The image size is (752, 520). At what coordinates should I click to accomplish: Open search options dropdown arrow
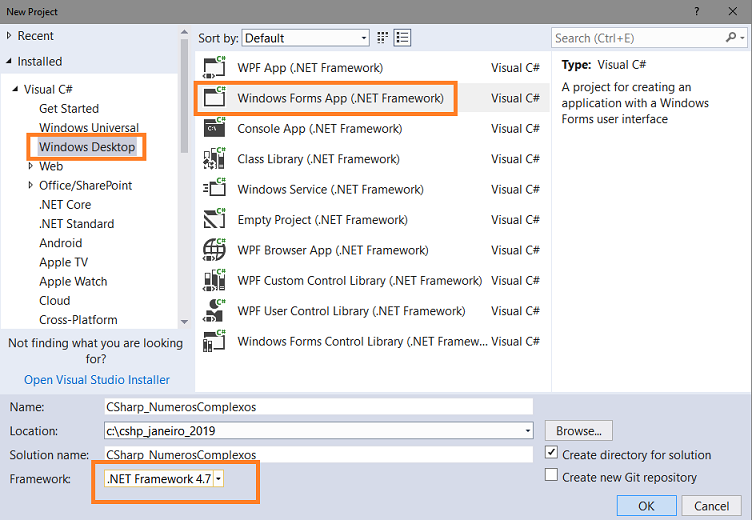pyautogui.click(x=742, y=38)
